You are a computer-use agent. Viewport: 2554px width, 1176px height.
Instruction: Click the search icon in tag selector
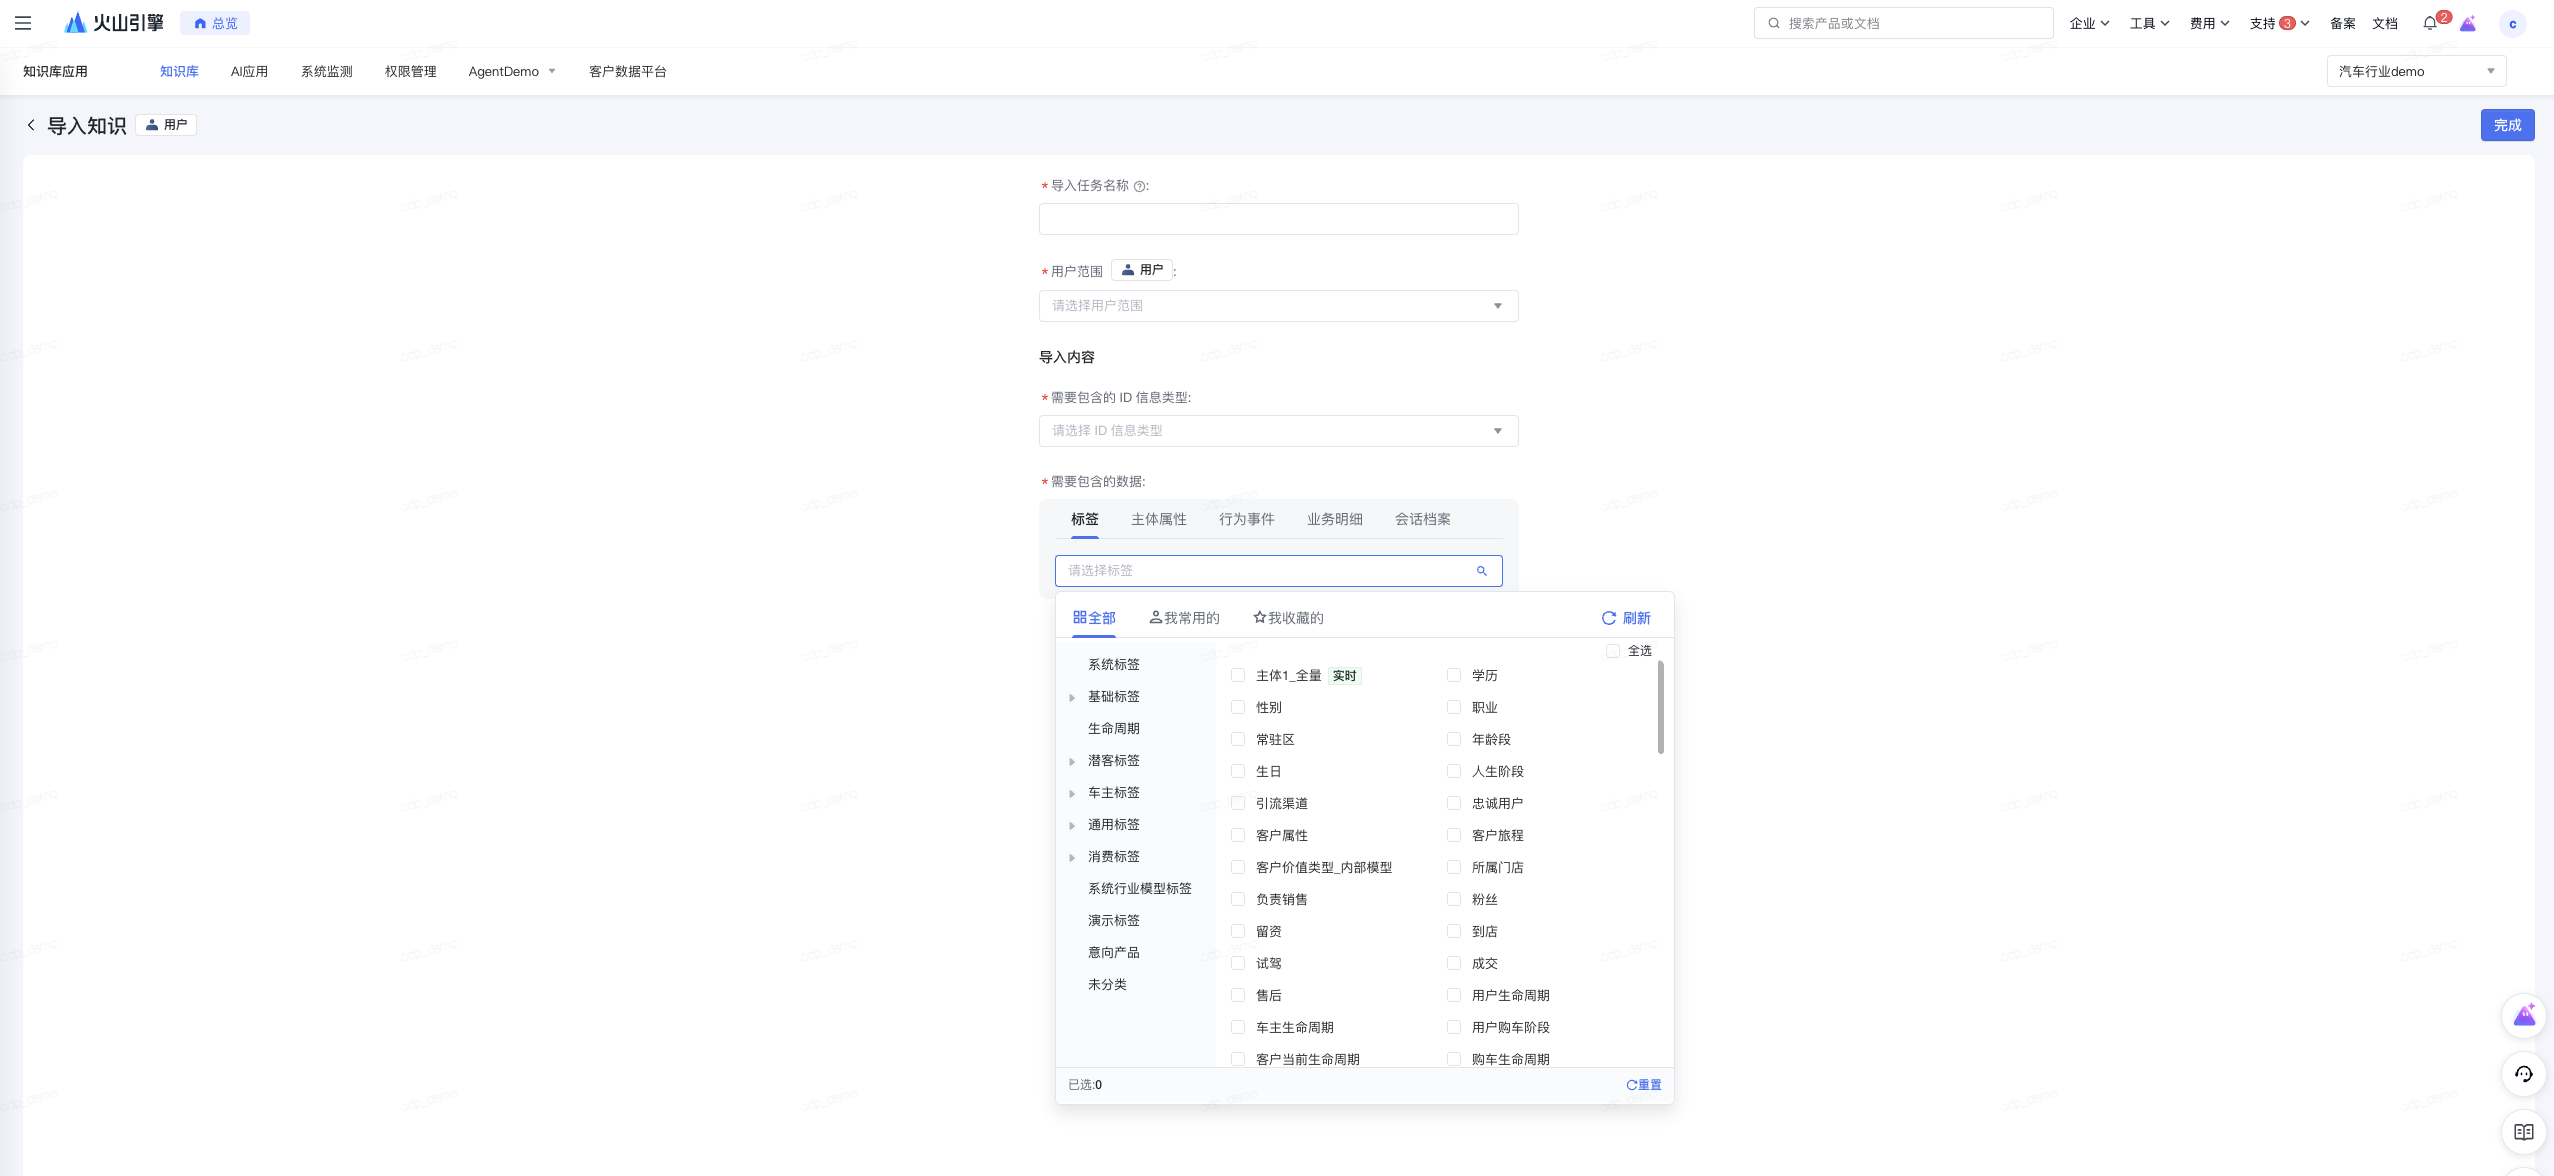pyautogui.click(x=1482, y=571)
